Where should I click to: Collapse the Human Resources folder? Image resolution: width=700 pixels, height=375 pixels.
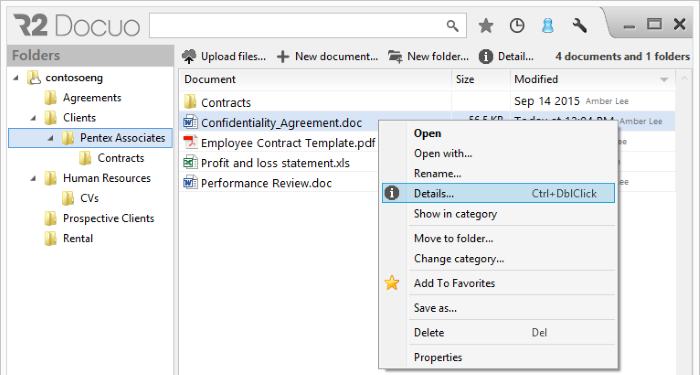pos(33,178)
